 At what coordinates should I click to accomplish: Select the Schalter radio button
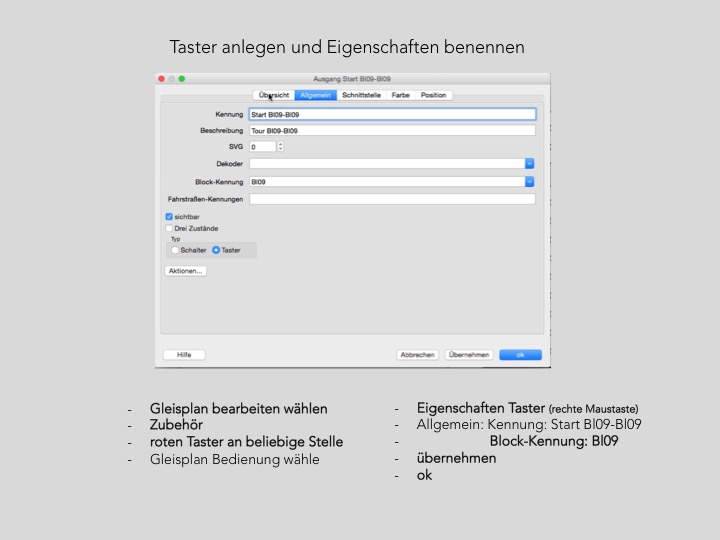[176, 250]
